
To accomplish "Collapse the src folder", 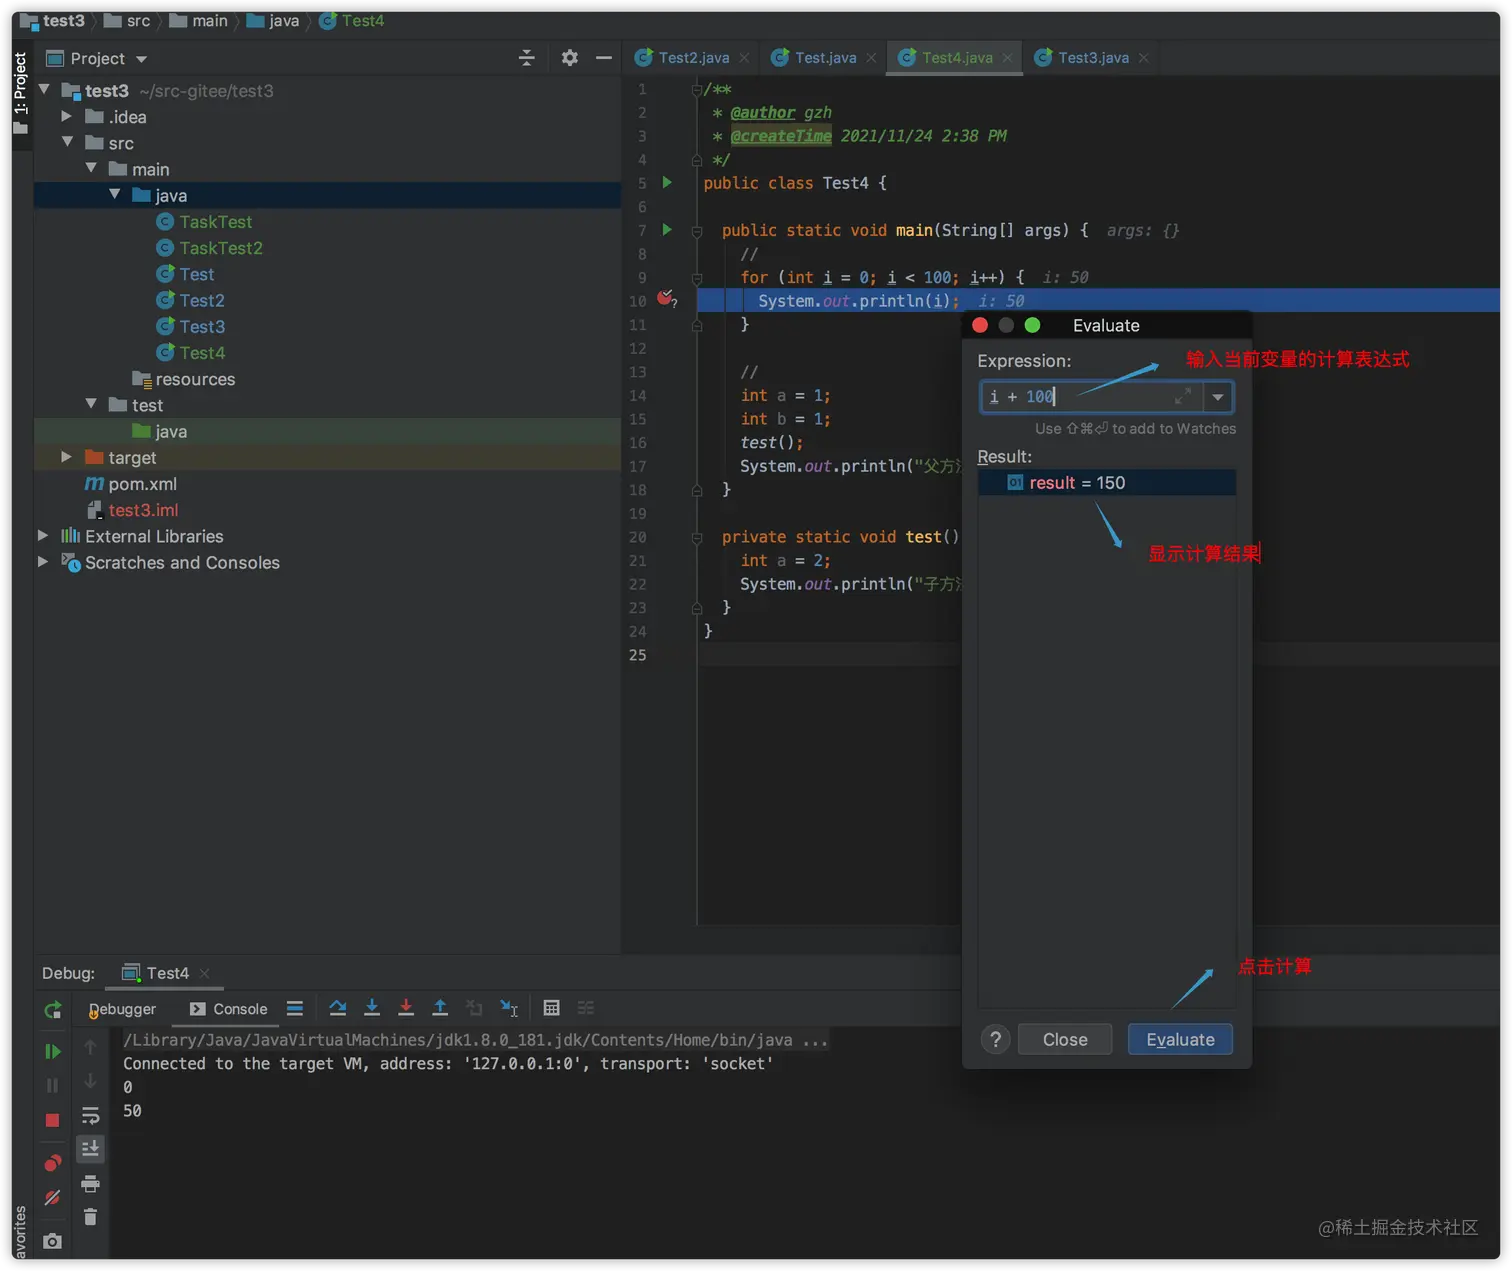I will [x=67, y=142].
